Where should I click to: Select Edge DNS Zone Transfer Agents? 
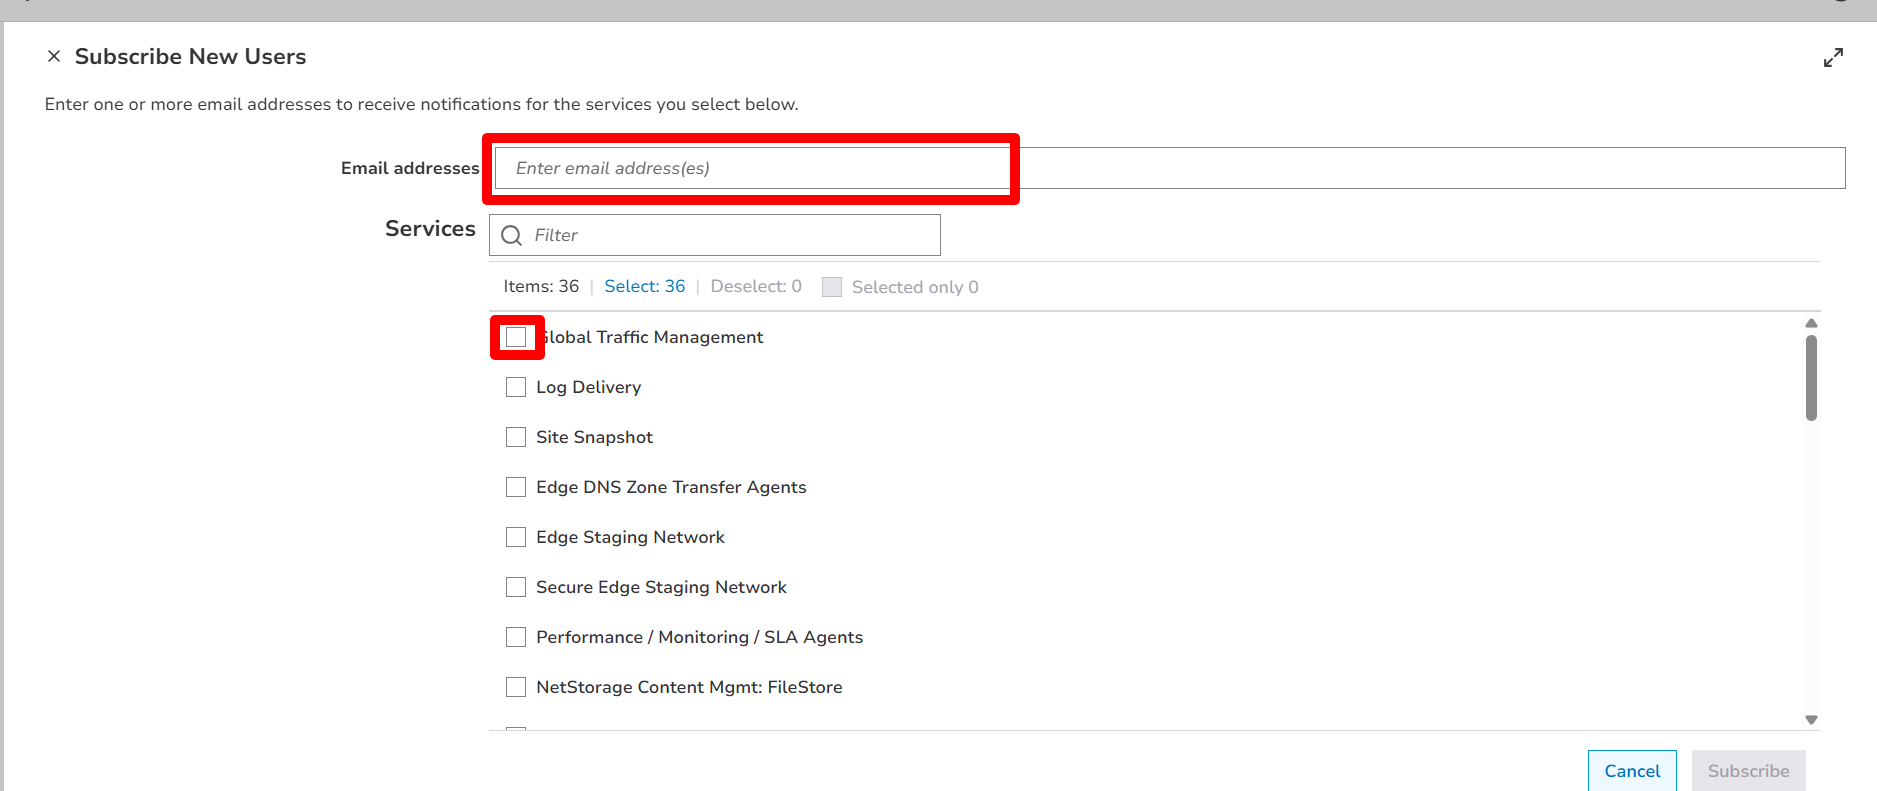pos(516,488)
